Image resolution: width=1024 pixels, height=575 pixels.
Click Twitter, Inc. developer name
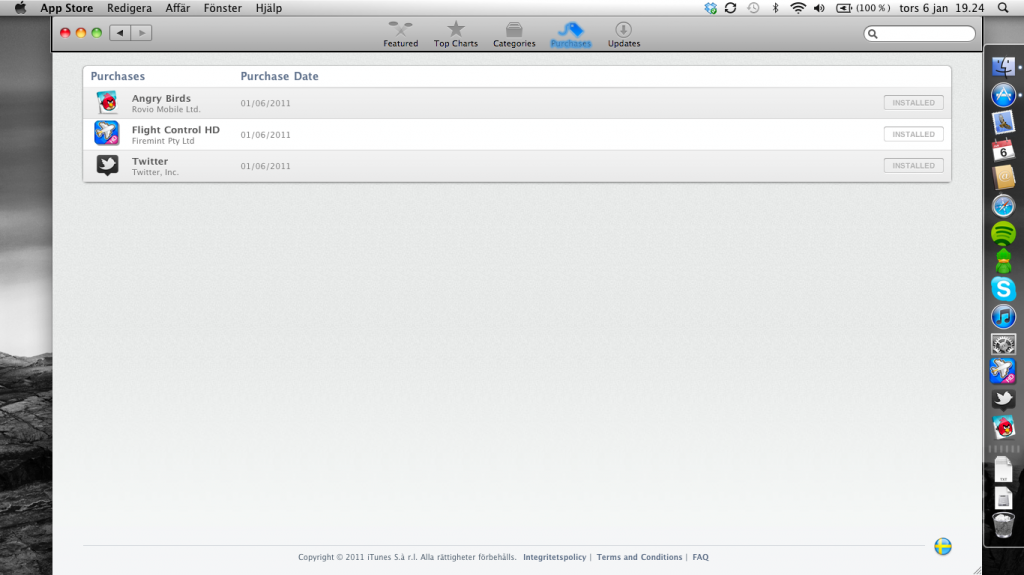coord(155,172)
